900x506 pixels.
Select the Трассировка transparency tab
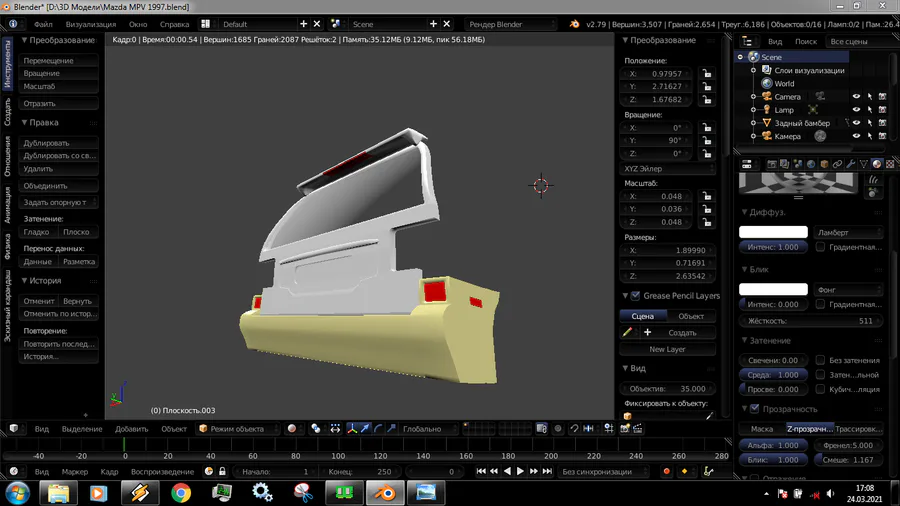point(859,429)
